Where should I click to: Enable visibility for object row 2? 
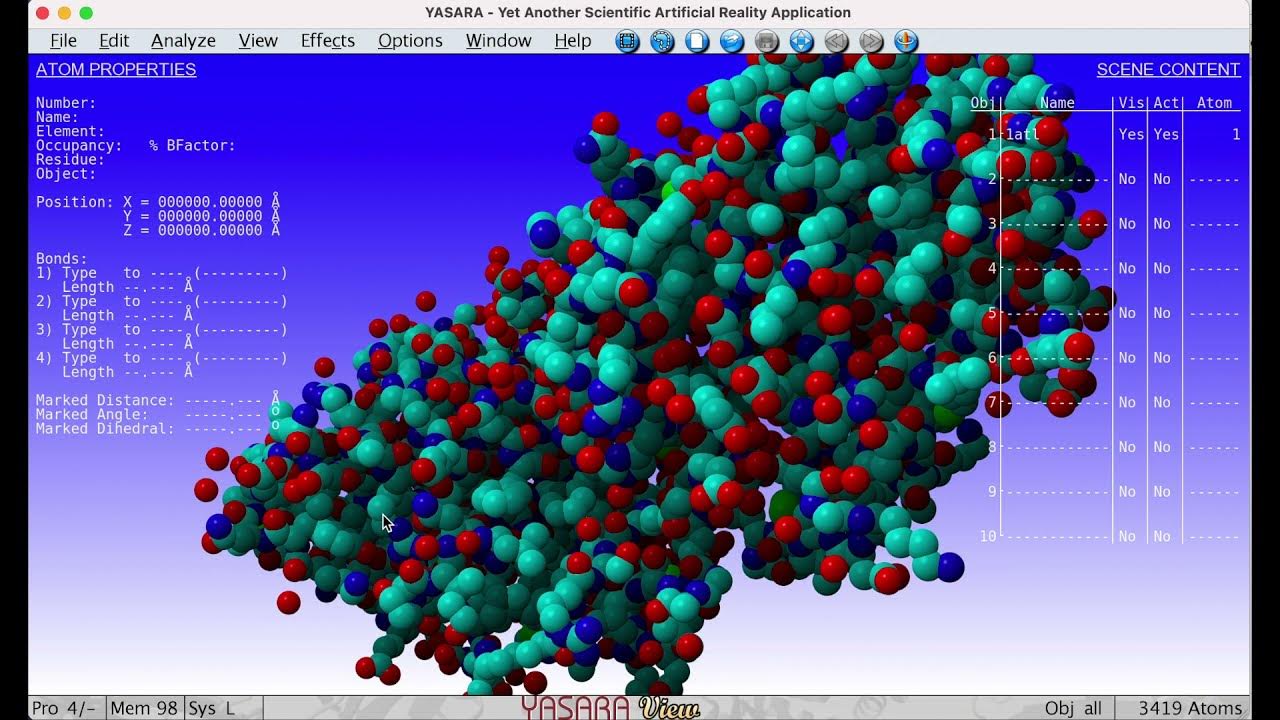coord(1127,179)
